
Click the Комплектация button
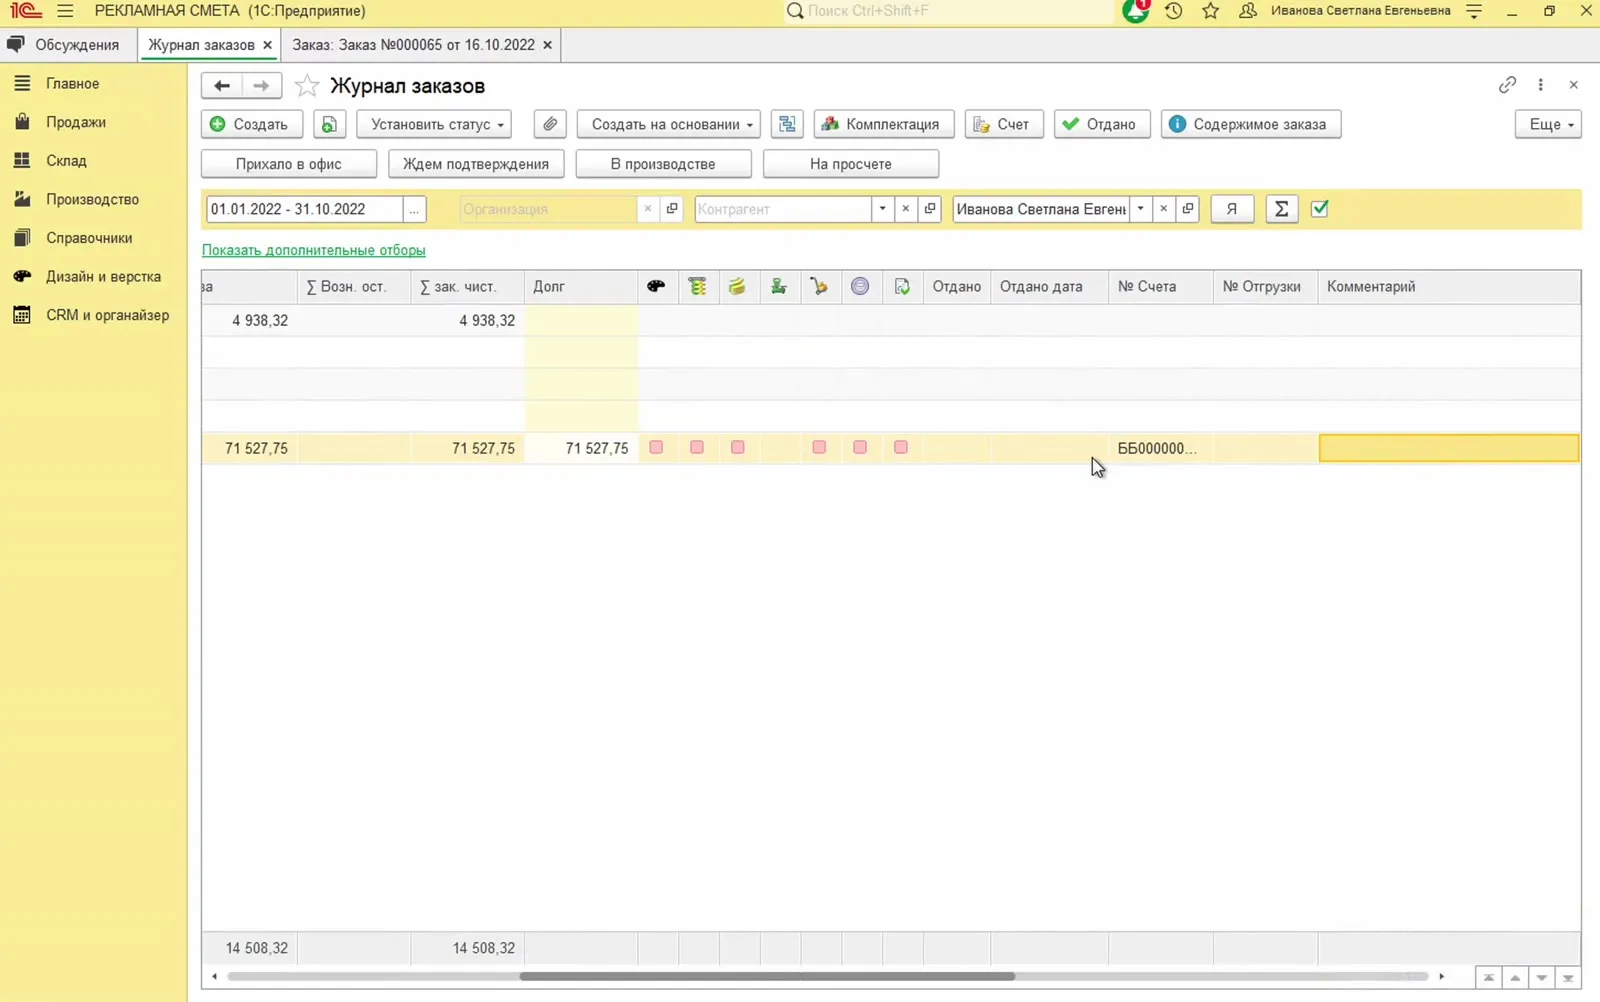click(884, 124)
